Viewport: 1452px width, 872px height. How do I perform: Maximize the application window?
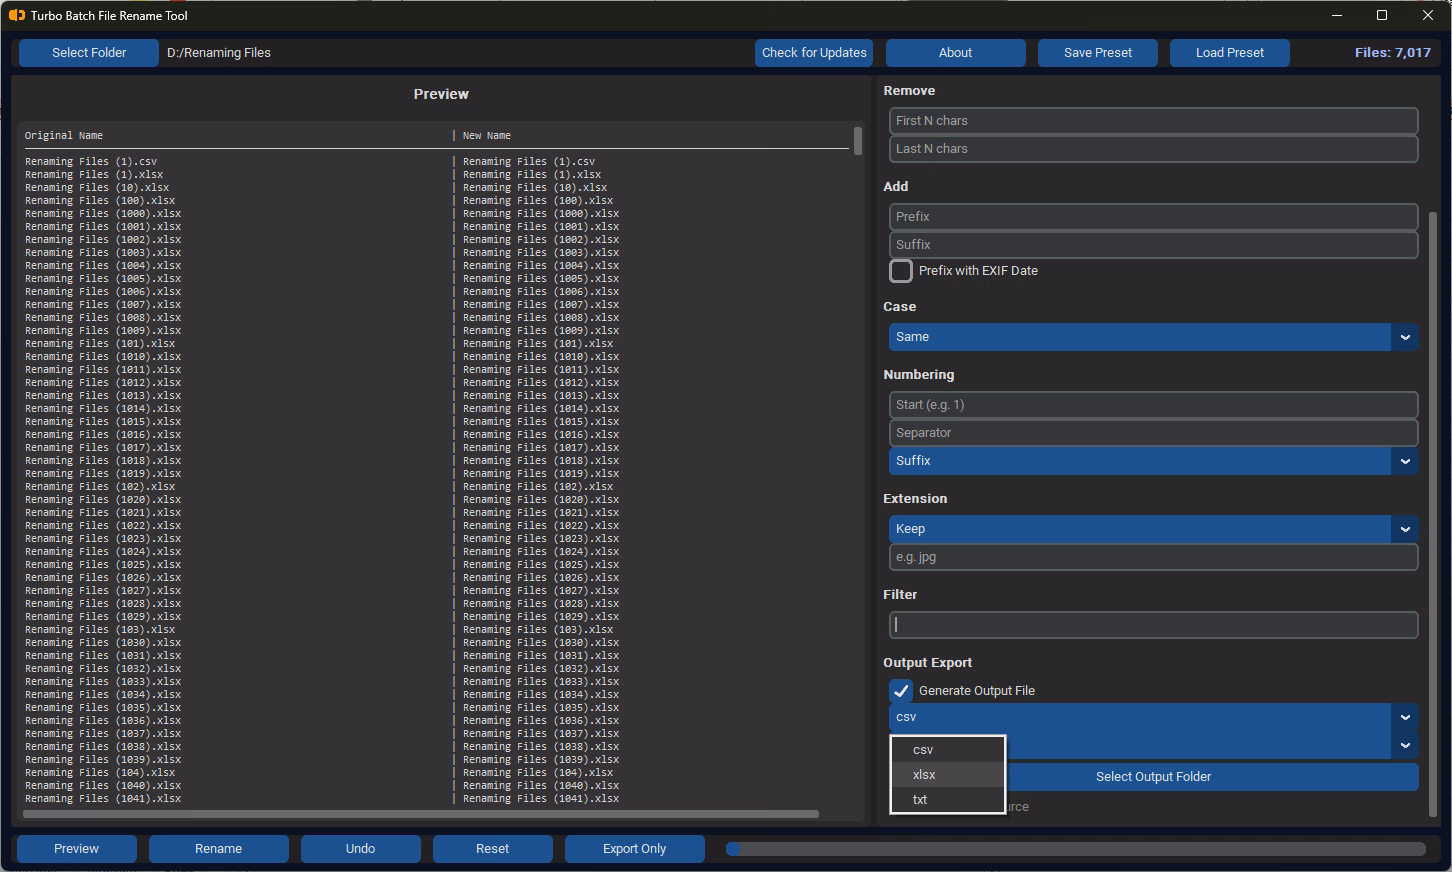(1382, 15)
